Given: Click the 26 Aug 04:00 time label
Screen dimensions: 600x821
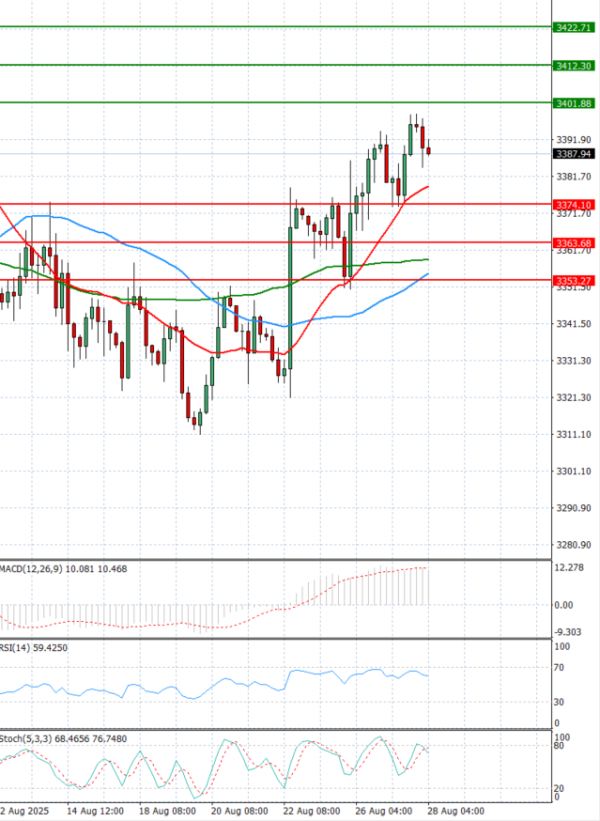Looking at the screenshot, I should (384, 811).
